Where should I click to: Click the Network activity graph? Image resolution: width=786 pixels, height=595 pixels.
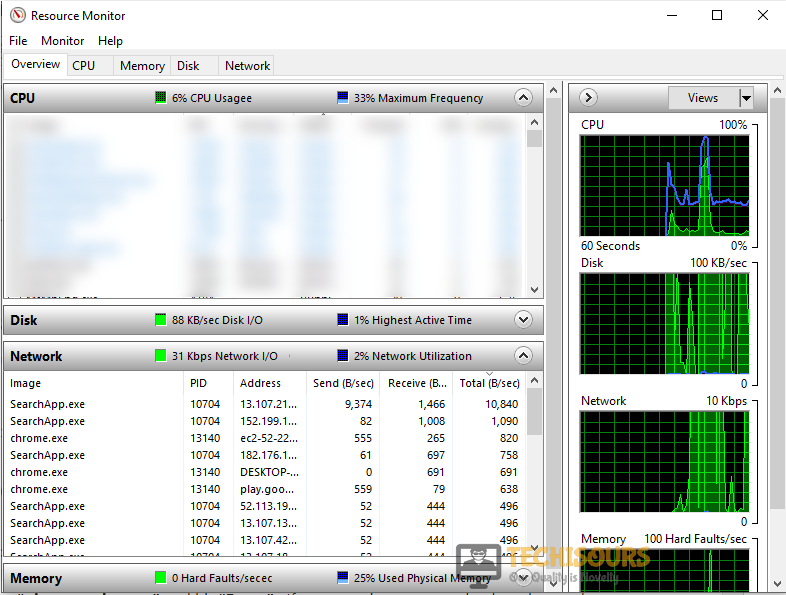click(x=665, y=462)
